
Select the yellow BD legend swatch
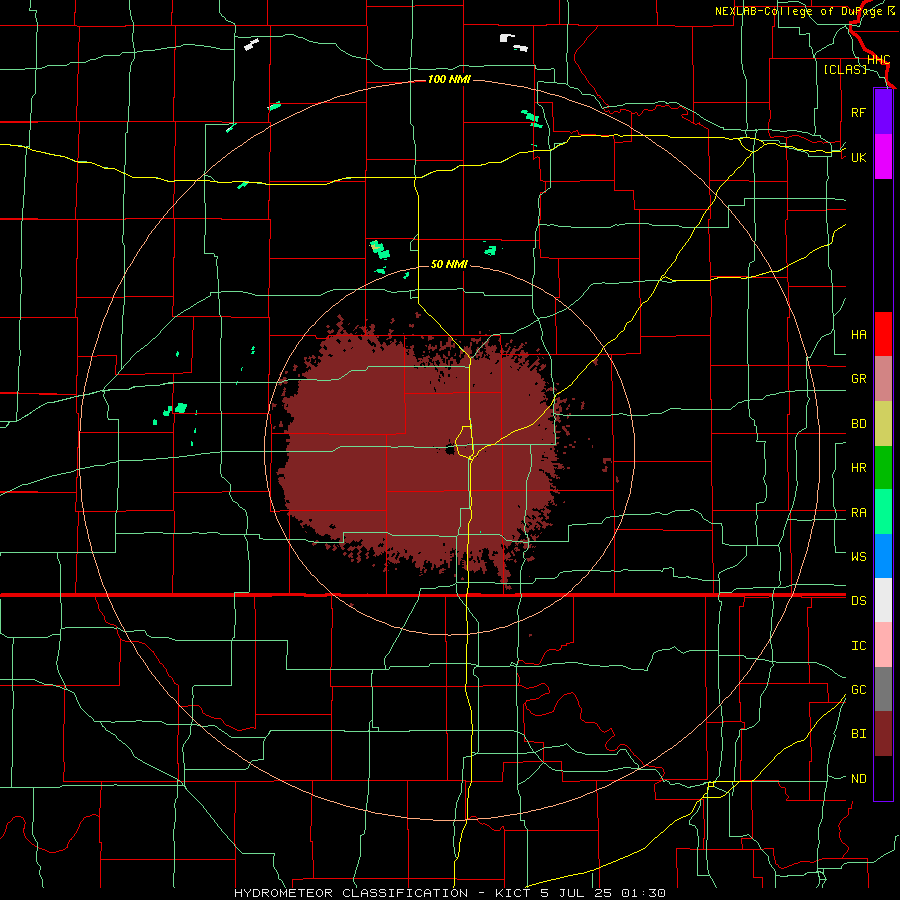883,424
